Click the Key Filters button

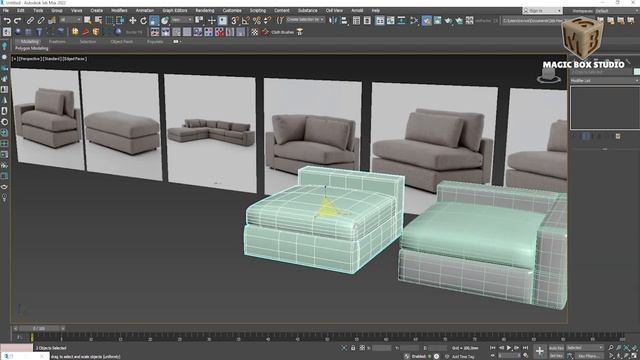point(589,356)
